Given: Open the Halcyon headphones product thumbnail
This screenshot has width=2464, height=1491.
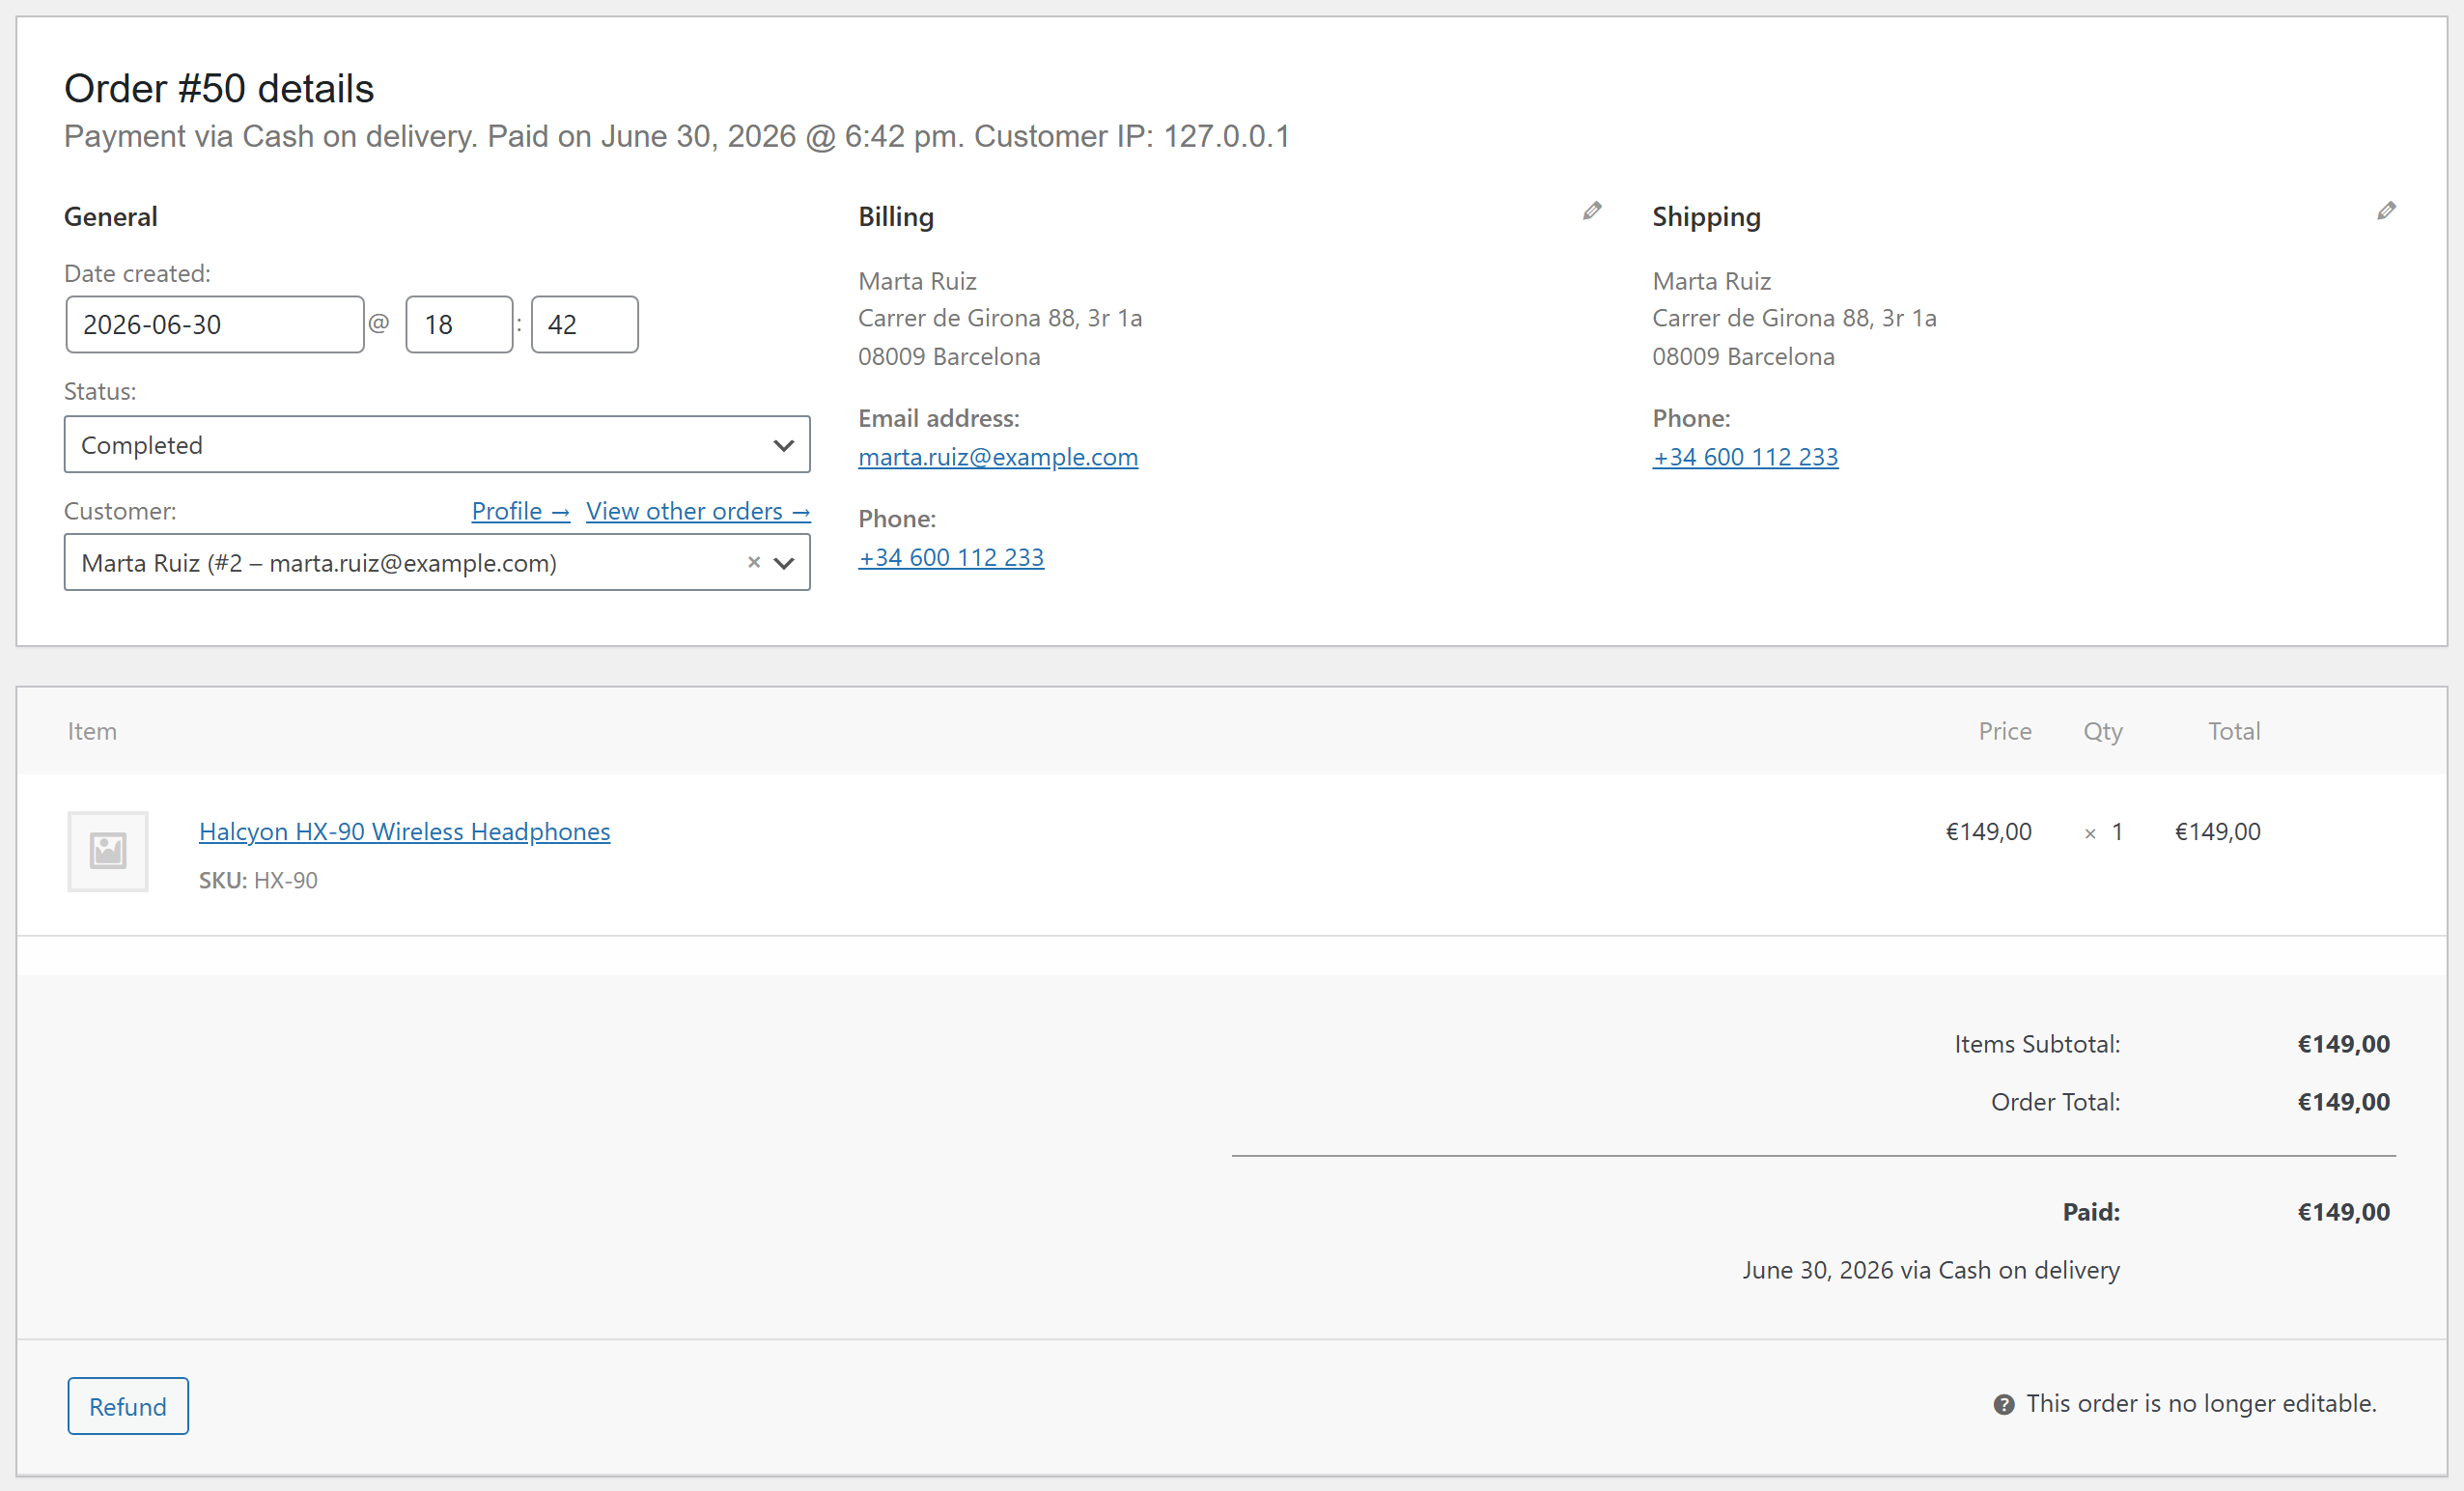Looking at the screenshot, I should [108, 851].
